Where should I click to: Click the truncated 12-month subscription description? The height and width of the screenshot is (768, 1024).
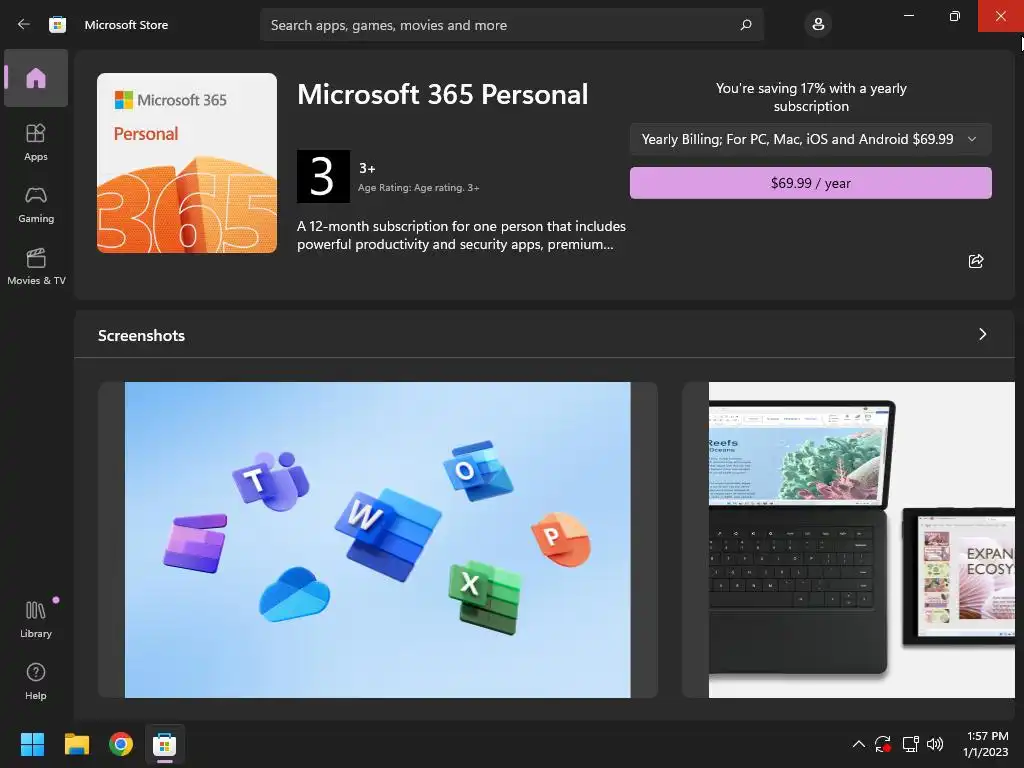click(x=461, y=235)
